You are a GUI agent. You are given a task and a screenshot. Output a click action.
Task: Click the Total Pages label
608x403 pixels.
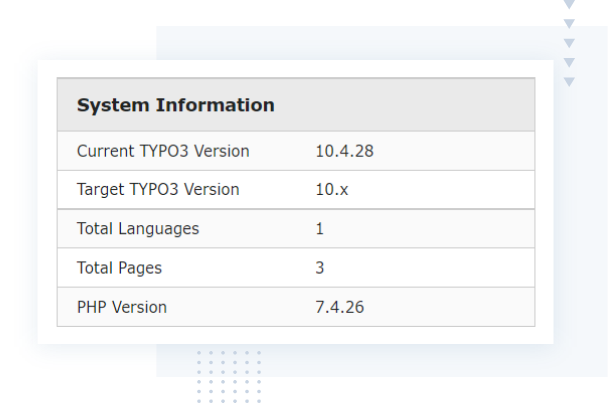tap(119, 268)
